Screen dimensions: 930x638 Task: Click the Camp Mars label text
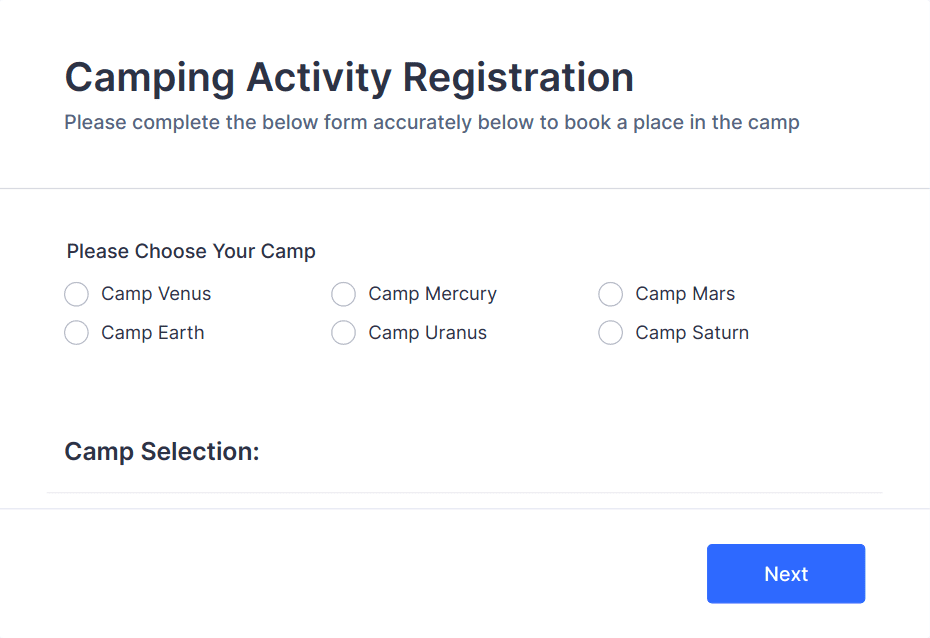click(x=684, y=294)
